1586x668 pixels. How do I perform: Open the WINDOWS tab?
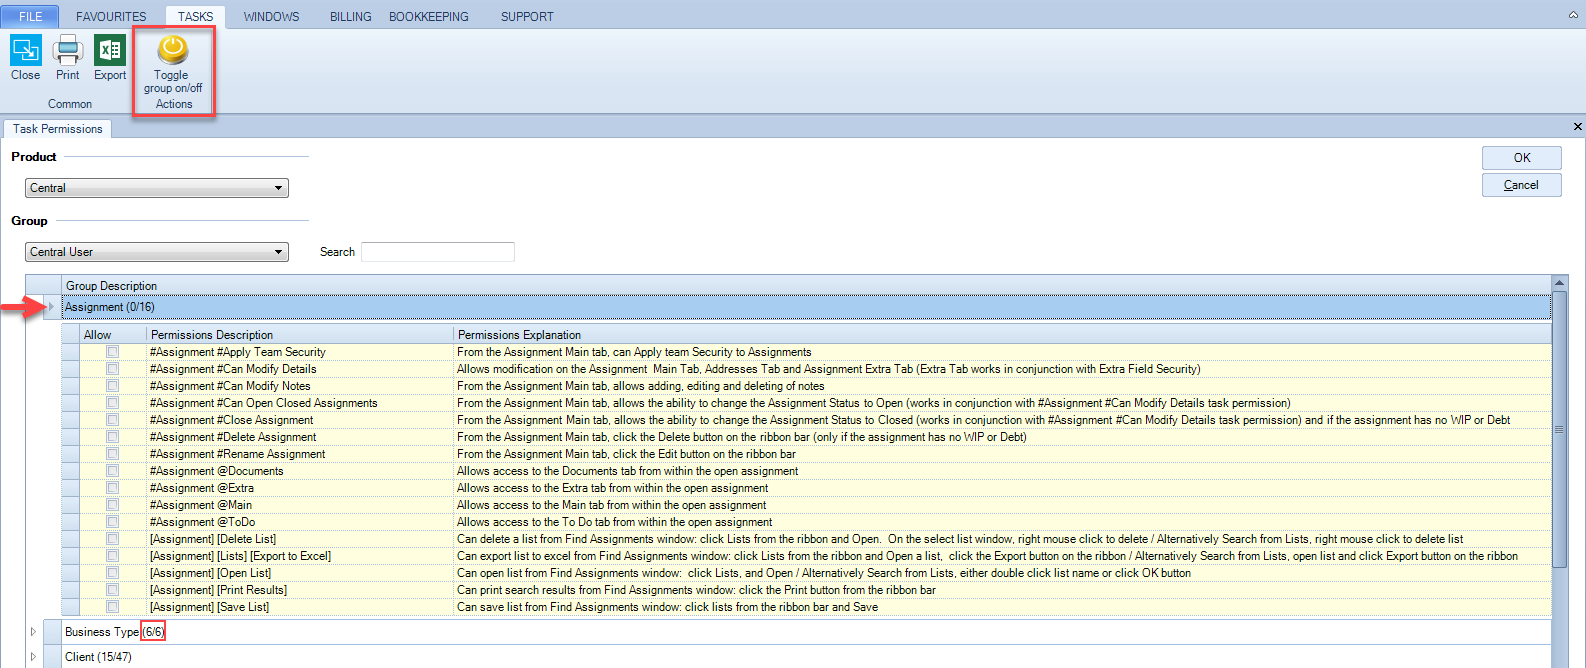[x=271, y=17]
